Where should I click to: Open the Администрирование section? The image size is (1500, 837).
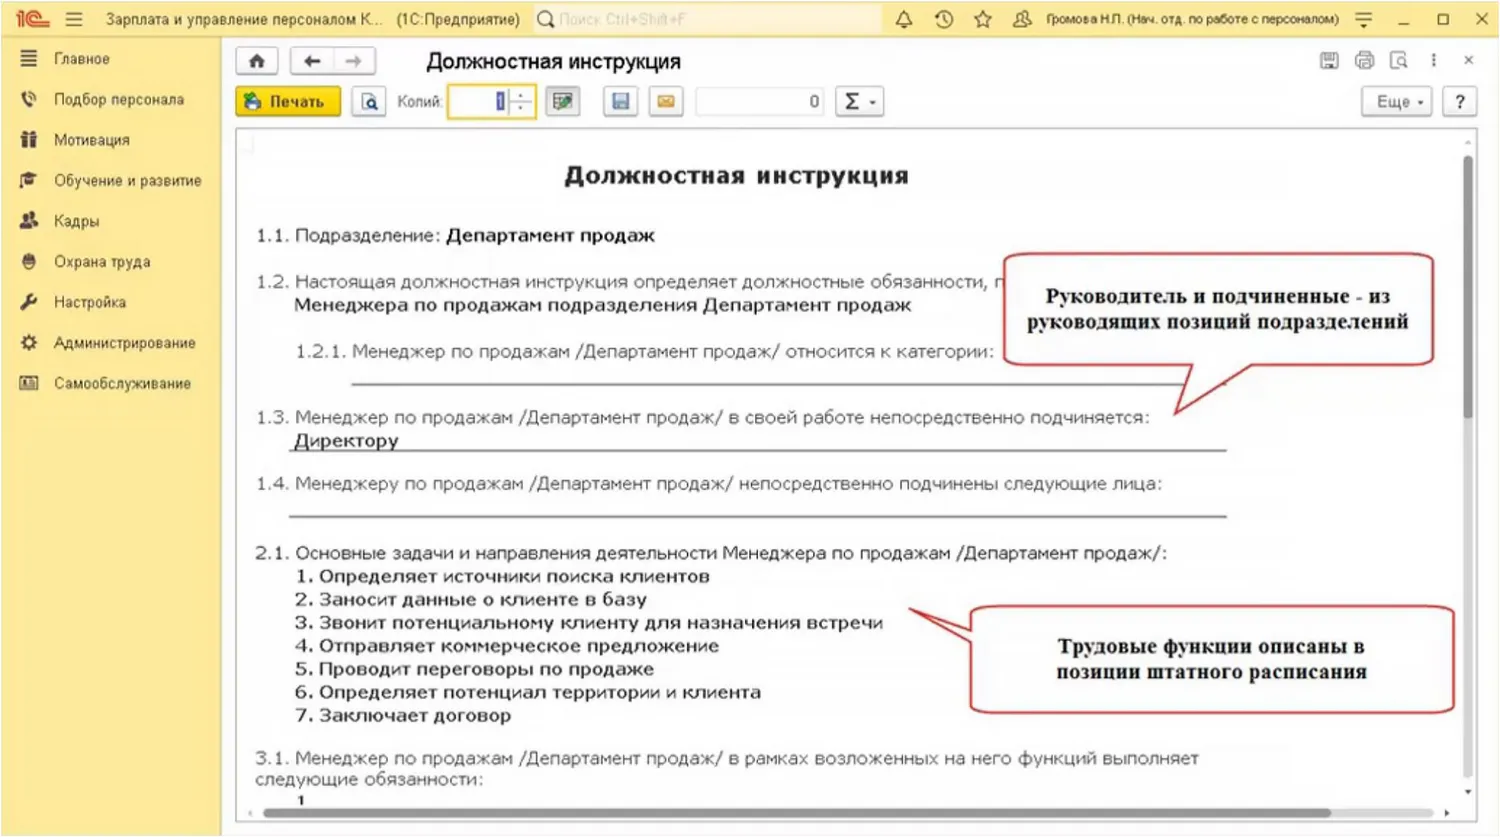click(125, 343)
